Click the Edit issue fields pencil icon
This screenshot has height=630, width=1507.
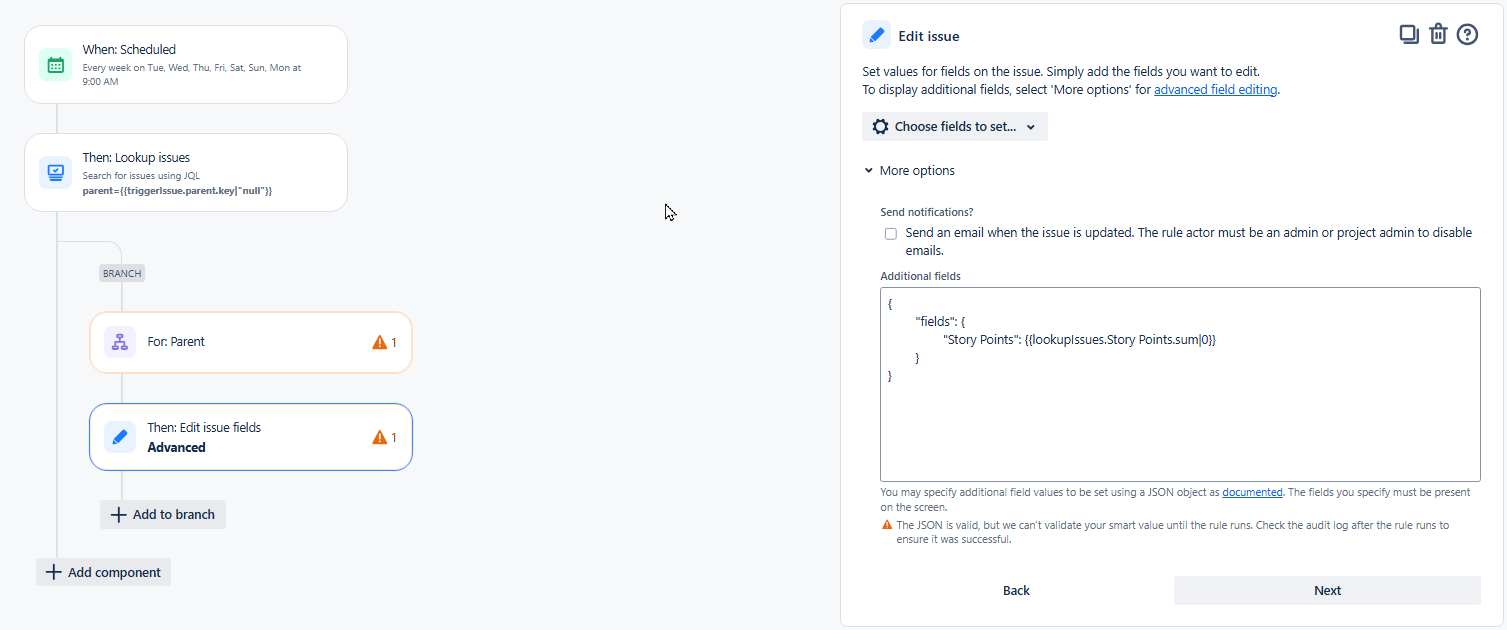point(120,437)
